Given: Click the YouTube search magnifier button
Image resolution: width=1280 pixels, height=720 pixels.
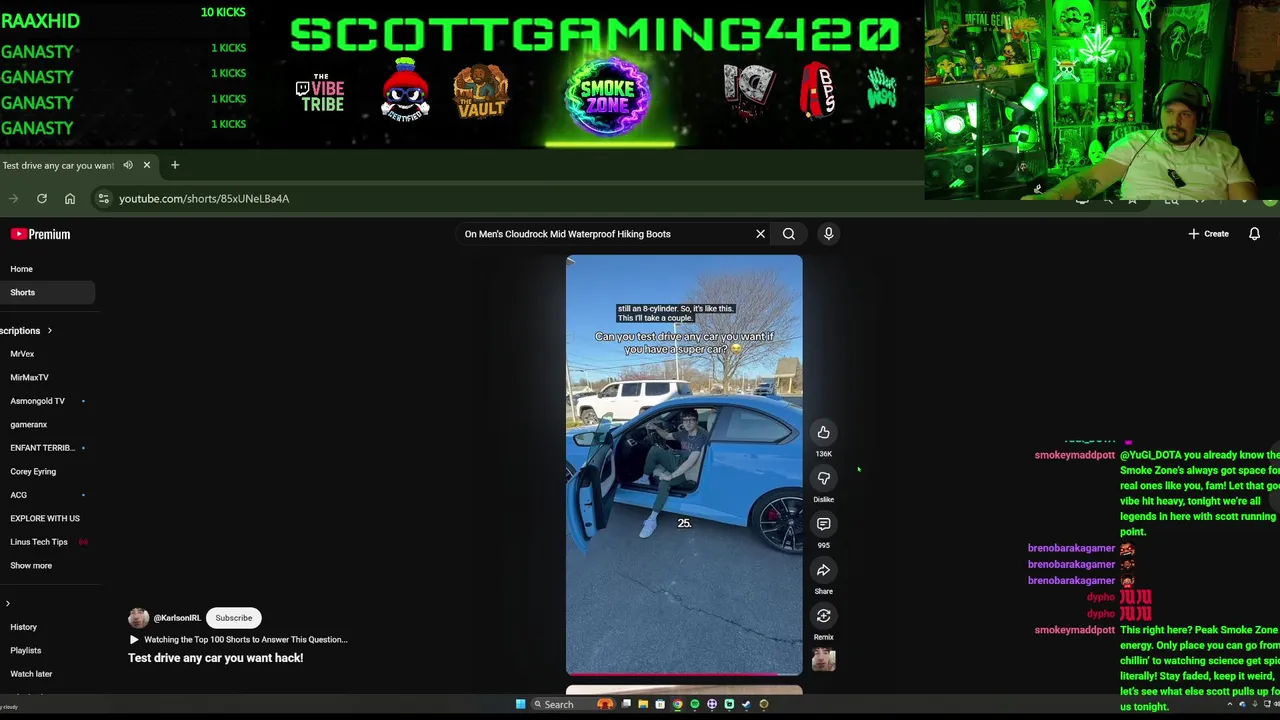Looking at the screenshot, I should coord(789,234).
